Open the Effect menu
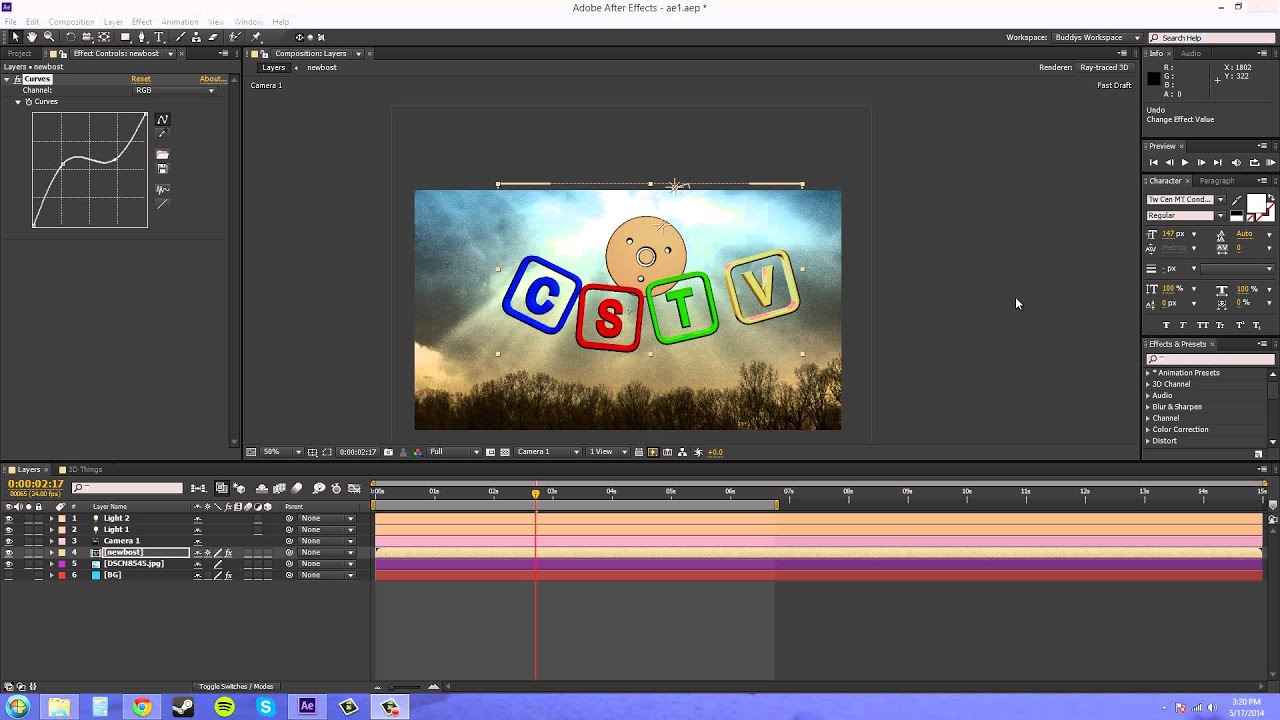Viewport: 1280px width, 720px height. click(x=142, y=22)
